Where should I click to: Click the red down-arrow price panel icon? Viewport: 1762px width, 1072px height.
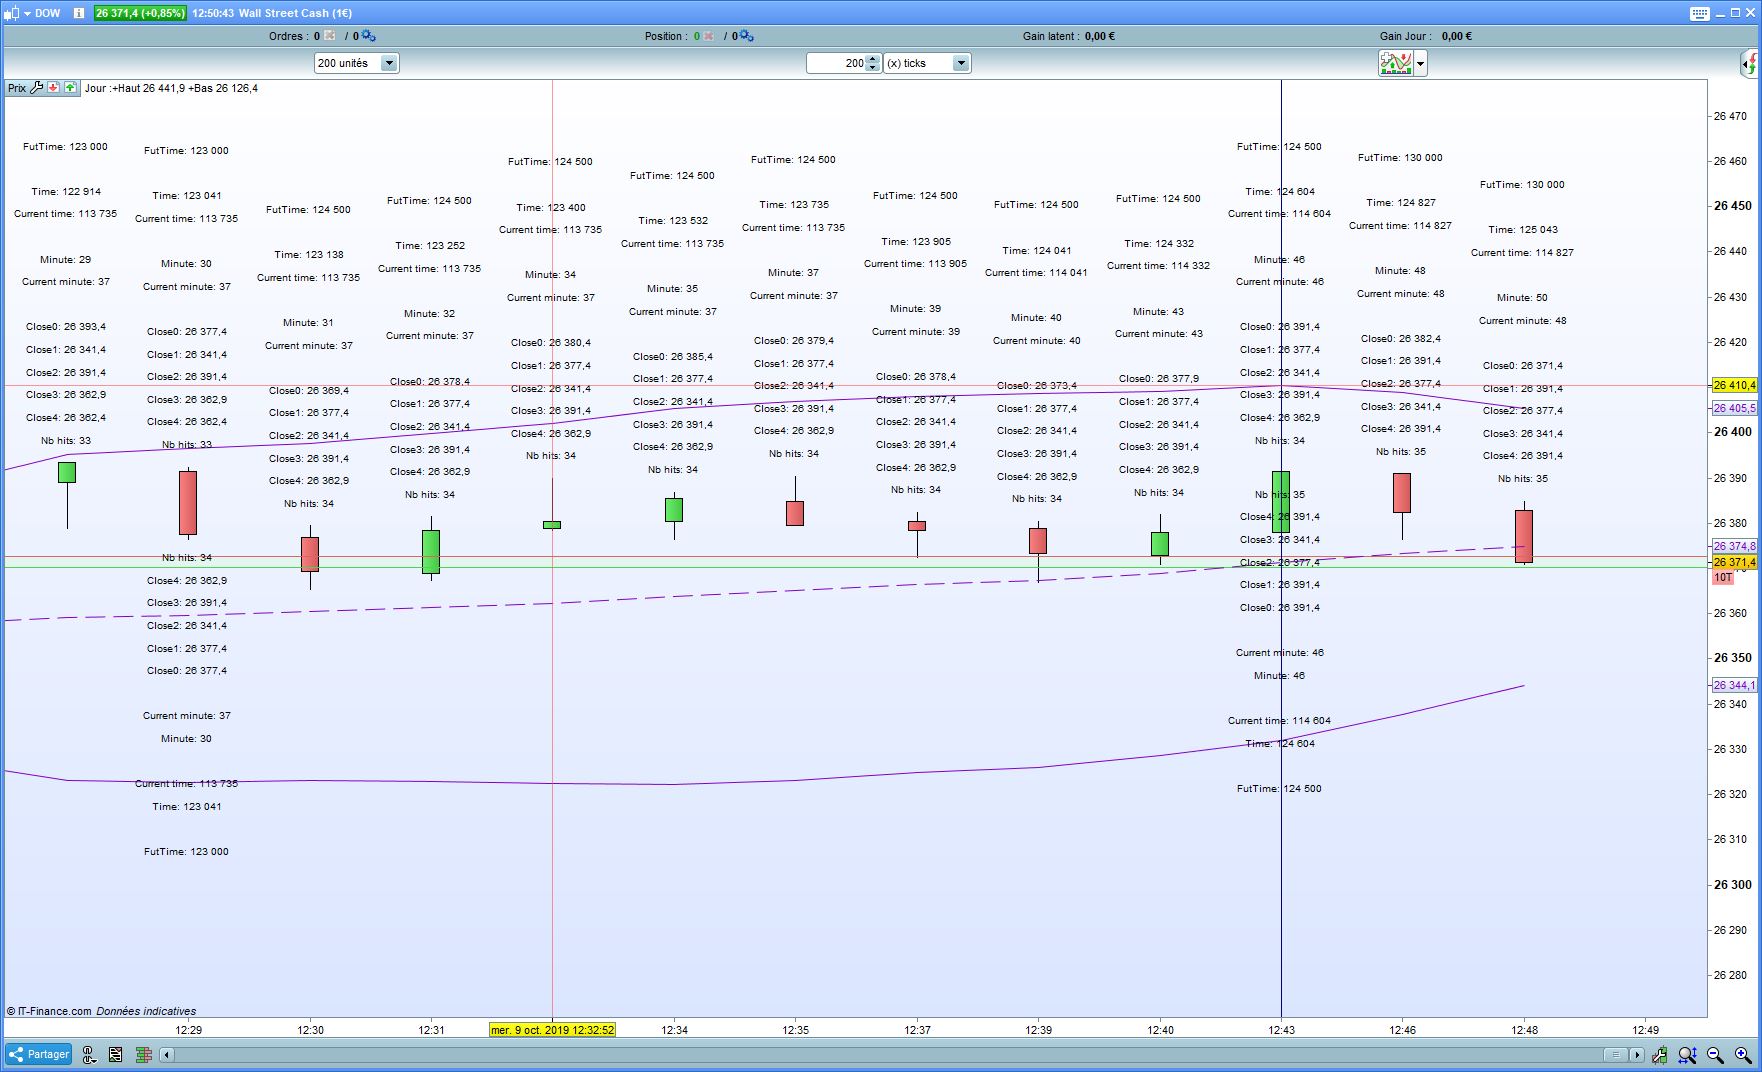pyautogui.click(x=54, y=88)
